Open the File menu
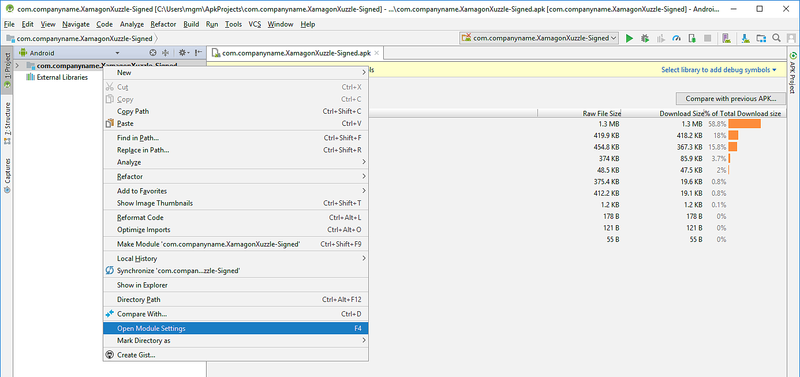The width and height of the screenshot is (800, 377). click(x=9, y=24)
